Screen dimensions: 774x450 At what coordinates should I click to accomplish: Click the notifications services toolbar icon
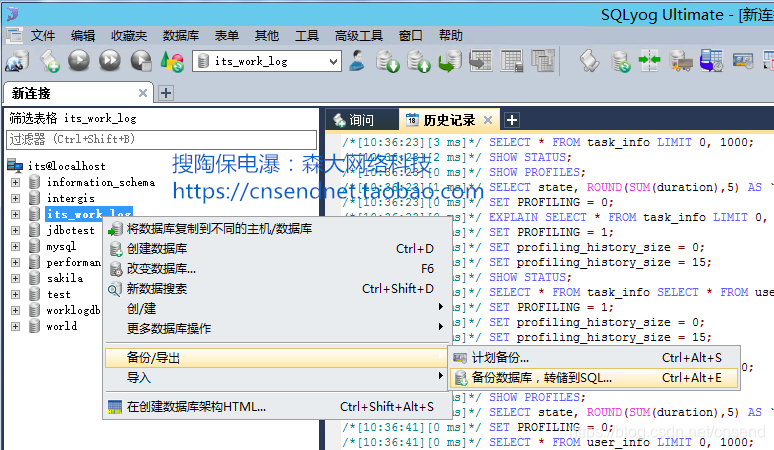(x=712, y=61)
